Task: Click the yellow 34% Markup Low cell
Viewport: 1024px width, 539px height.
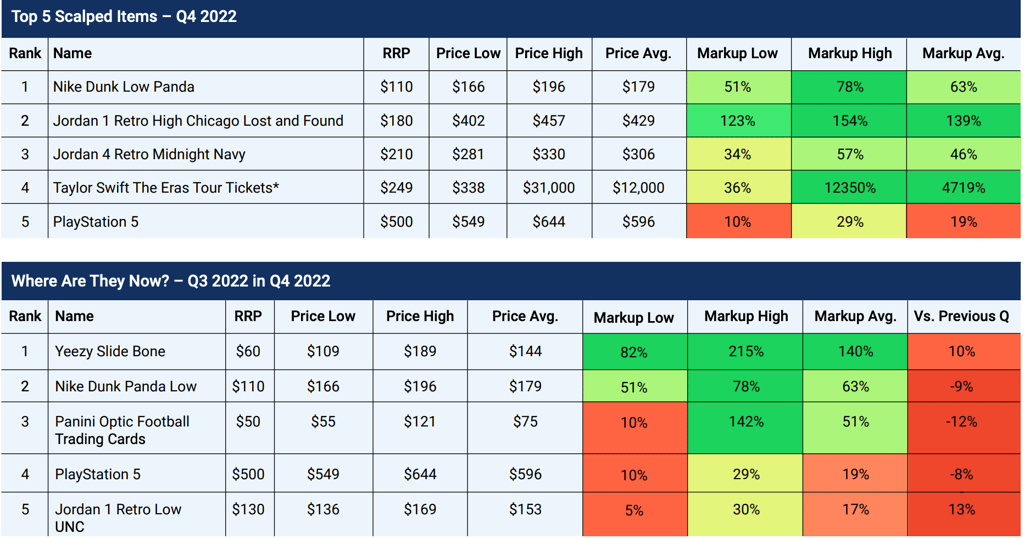Action: (739, 154)
